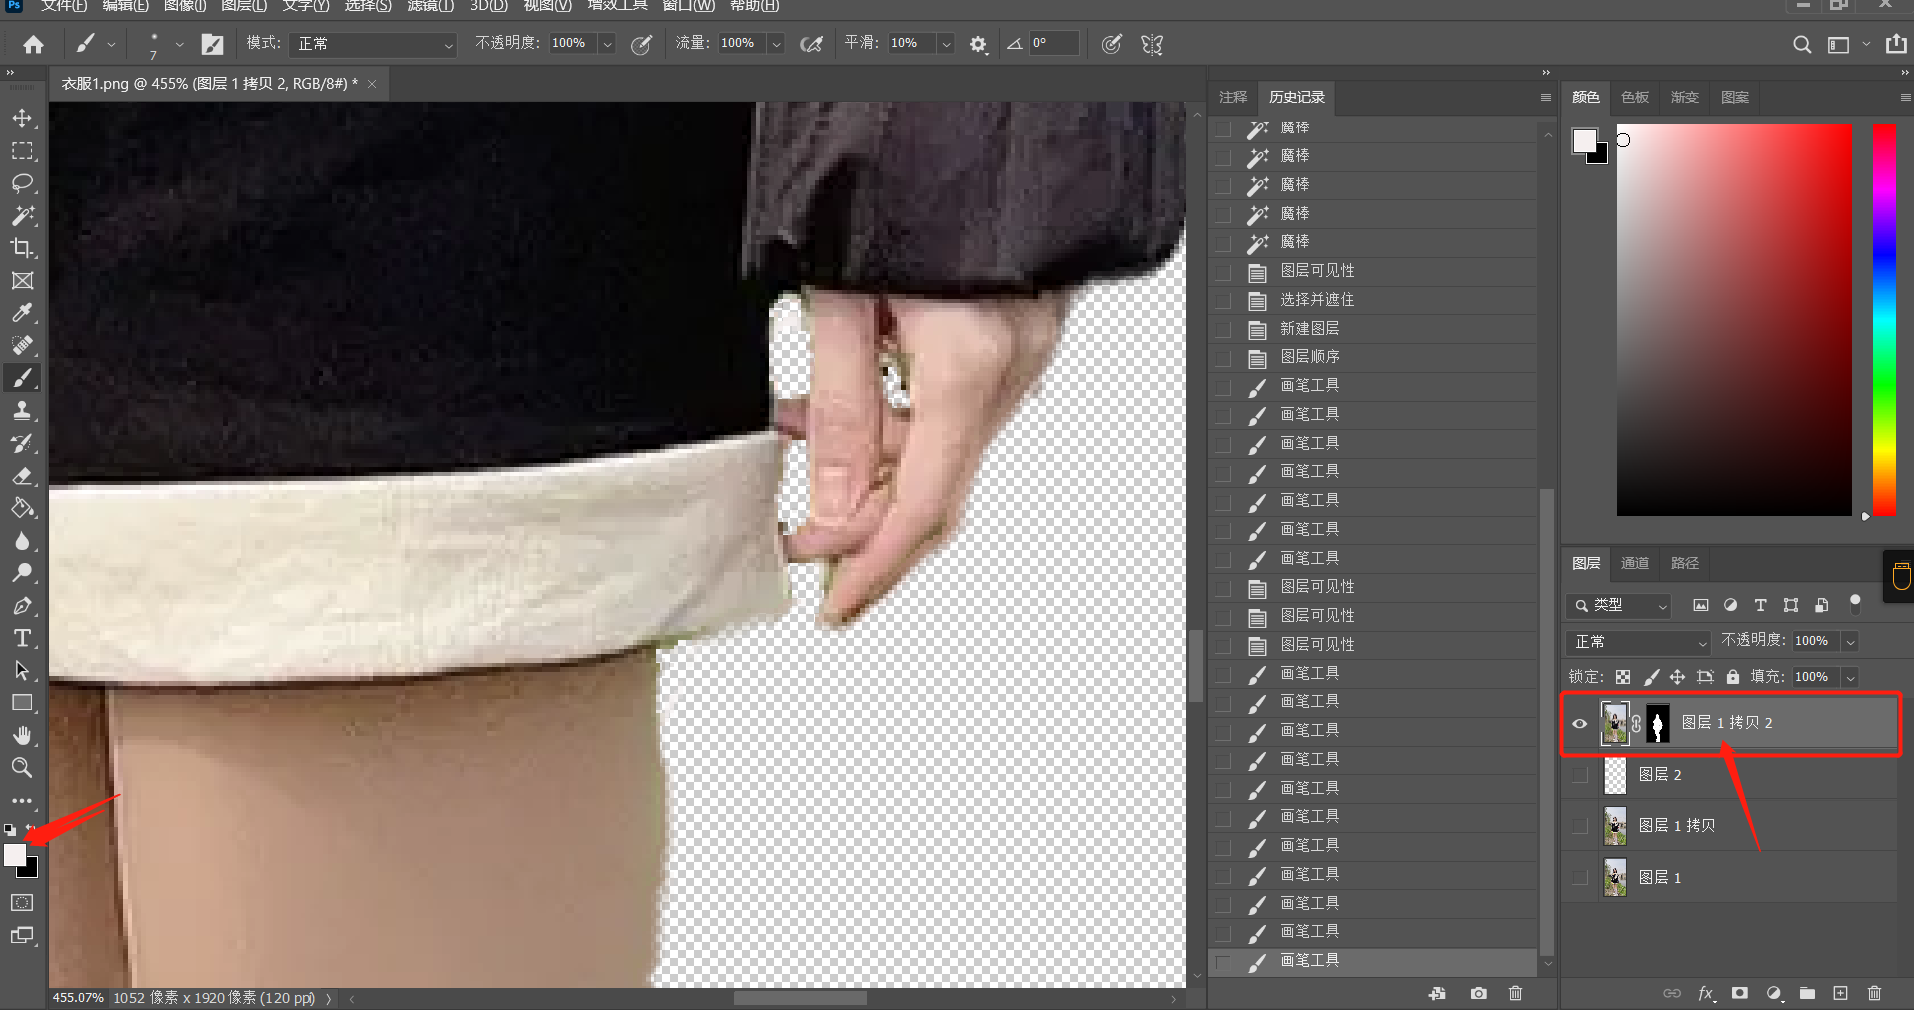Select the 图层顺序 history state
The image size is (1914, 1010).
1374,357
